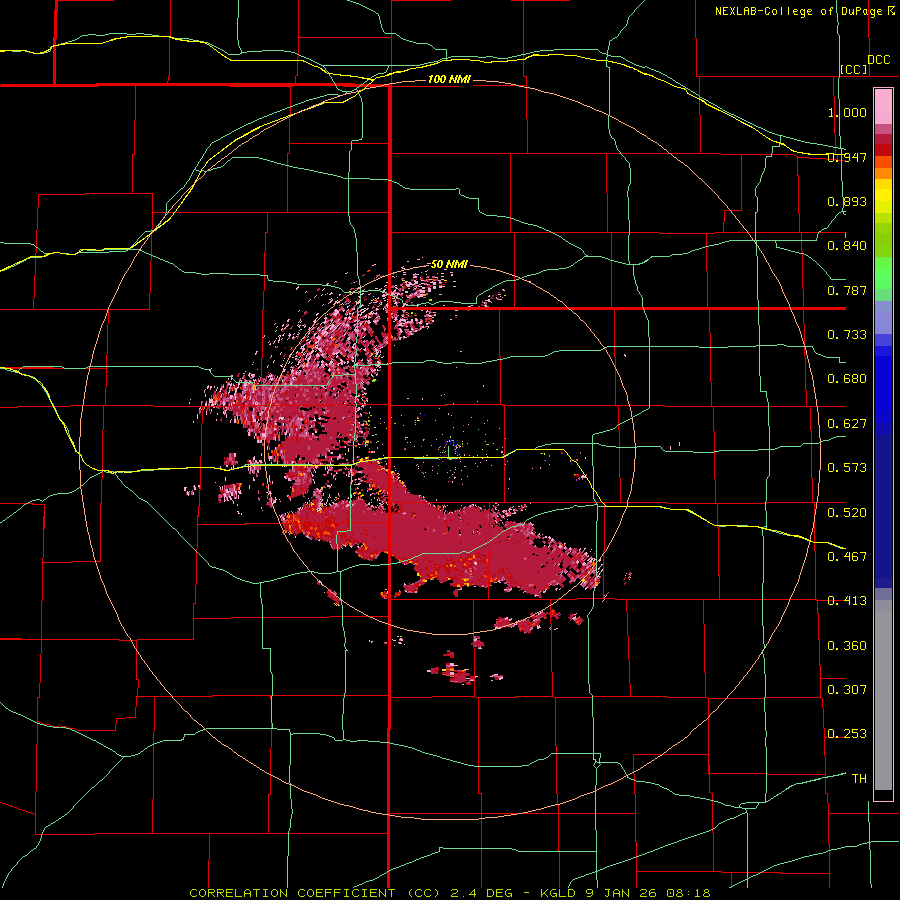The image size is (900, 900).
Task: Select the 0.520 scale value
Action: (x=847, y=513)
